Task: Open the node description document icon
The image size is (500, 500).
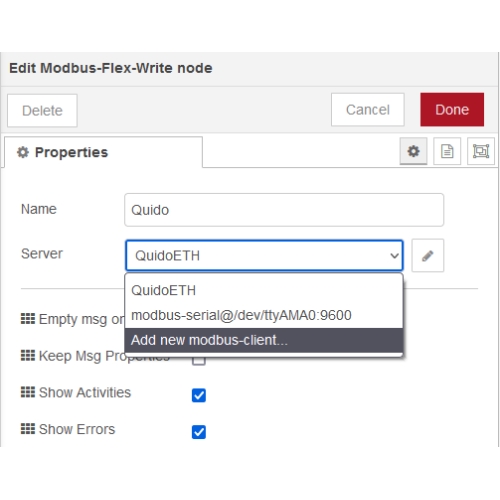Action: tap(447, 151)
